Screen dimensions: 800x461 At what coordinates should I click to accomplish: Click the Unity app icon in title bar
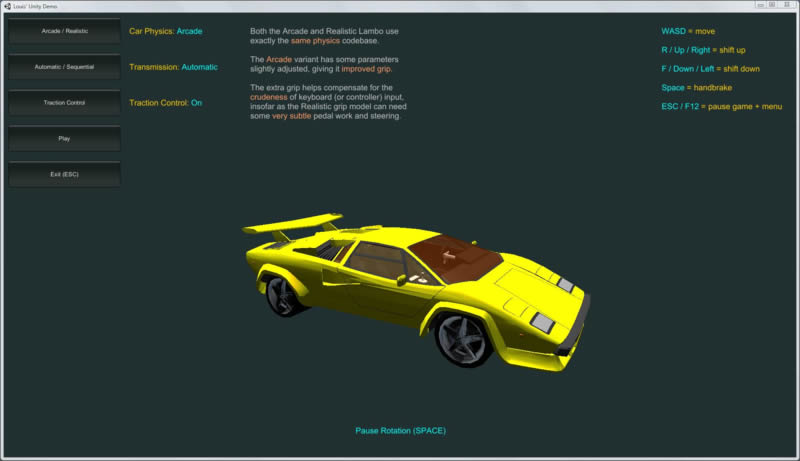click(x=7, y=5)
